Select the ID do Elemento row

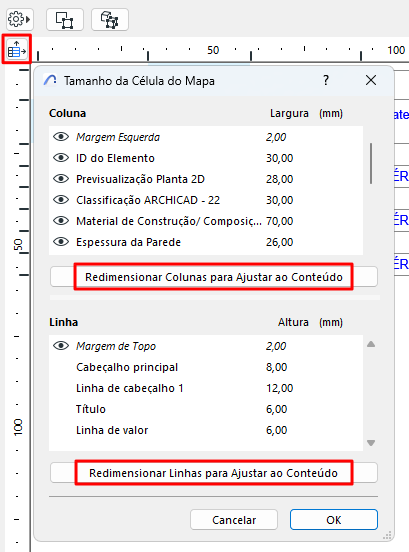coord(206,158)
